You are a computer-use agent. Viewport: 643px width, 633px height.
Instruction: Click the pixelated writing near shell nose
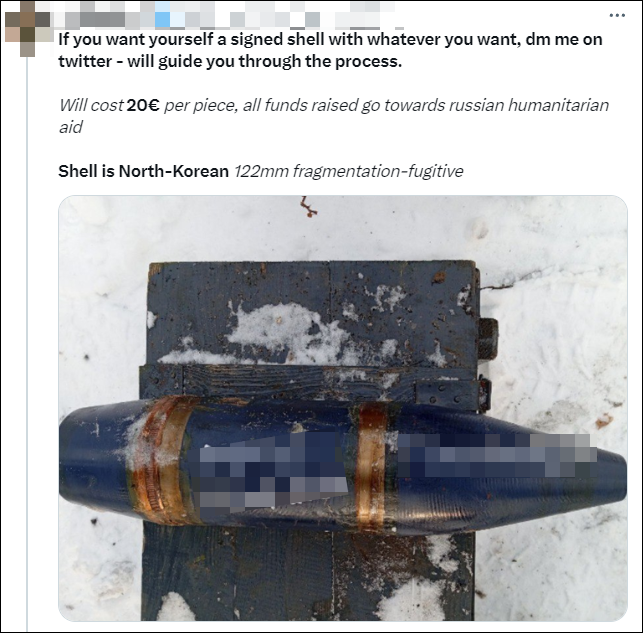pos(496,455)
